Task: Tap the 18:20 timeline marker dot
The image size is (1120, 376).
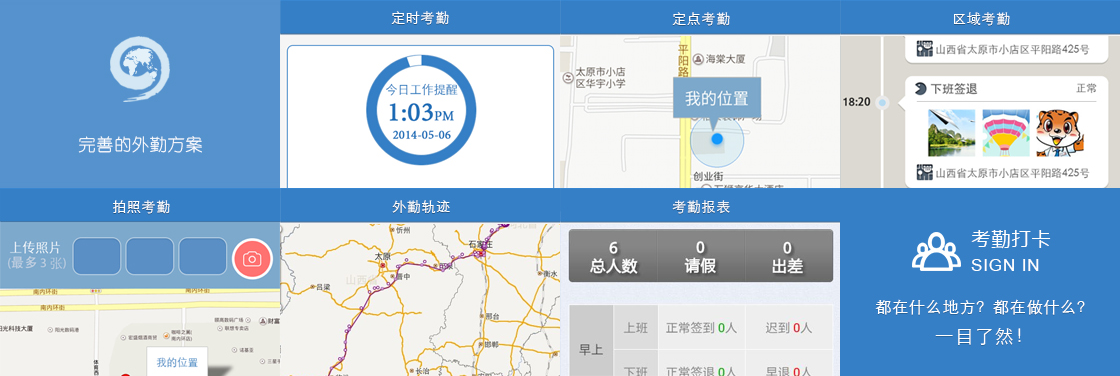Action: pos(882,103)
